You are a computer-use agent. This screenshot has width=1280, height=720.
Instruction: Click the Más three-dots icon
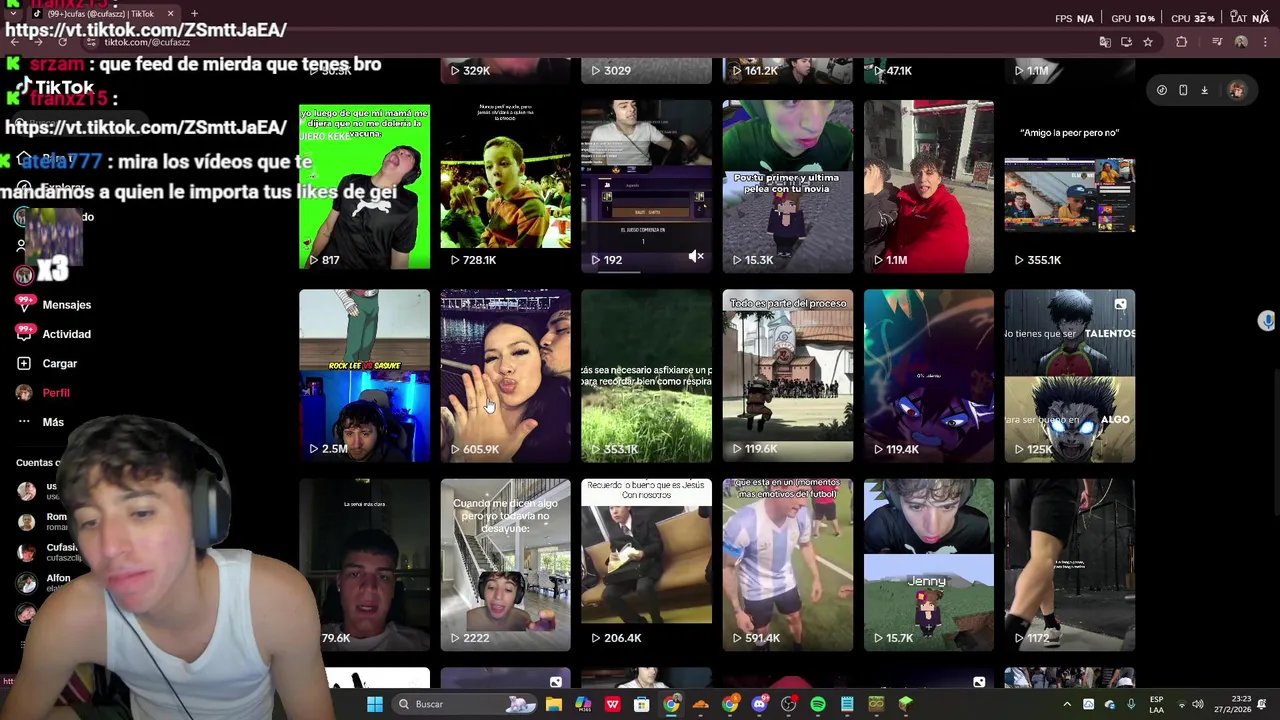point(24,422)
